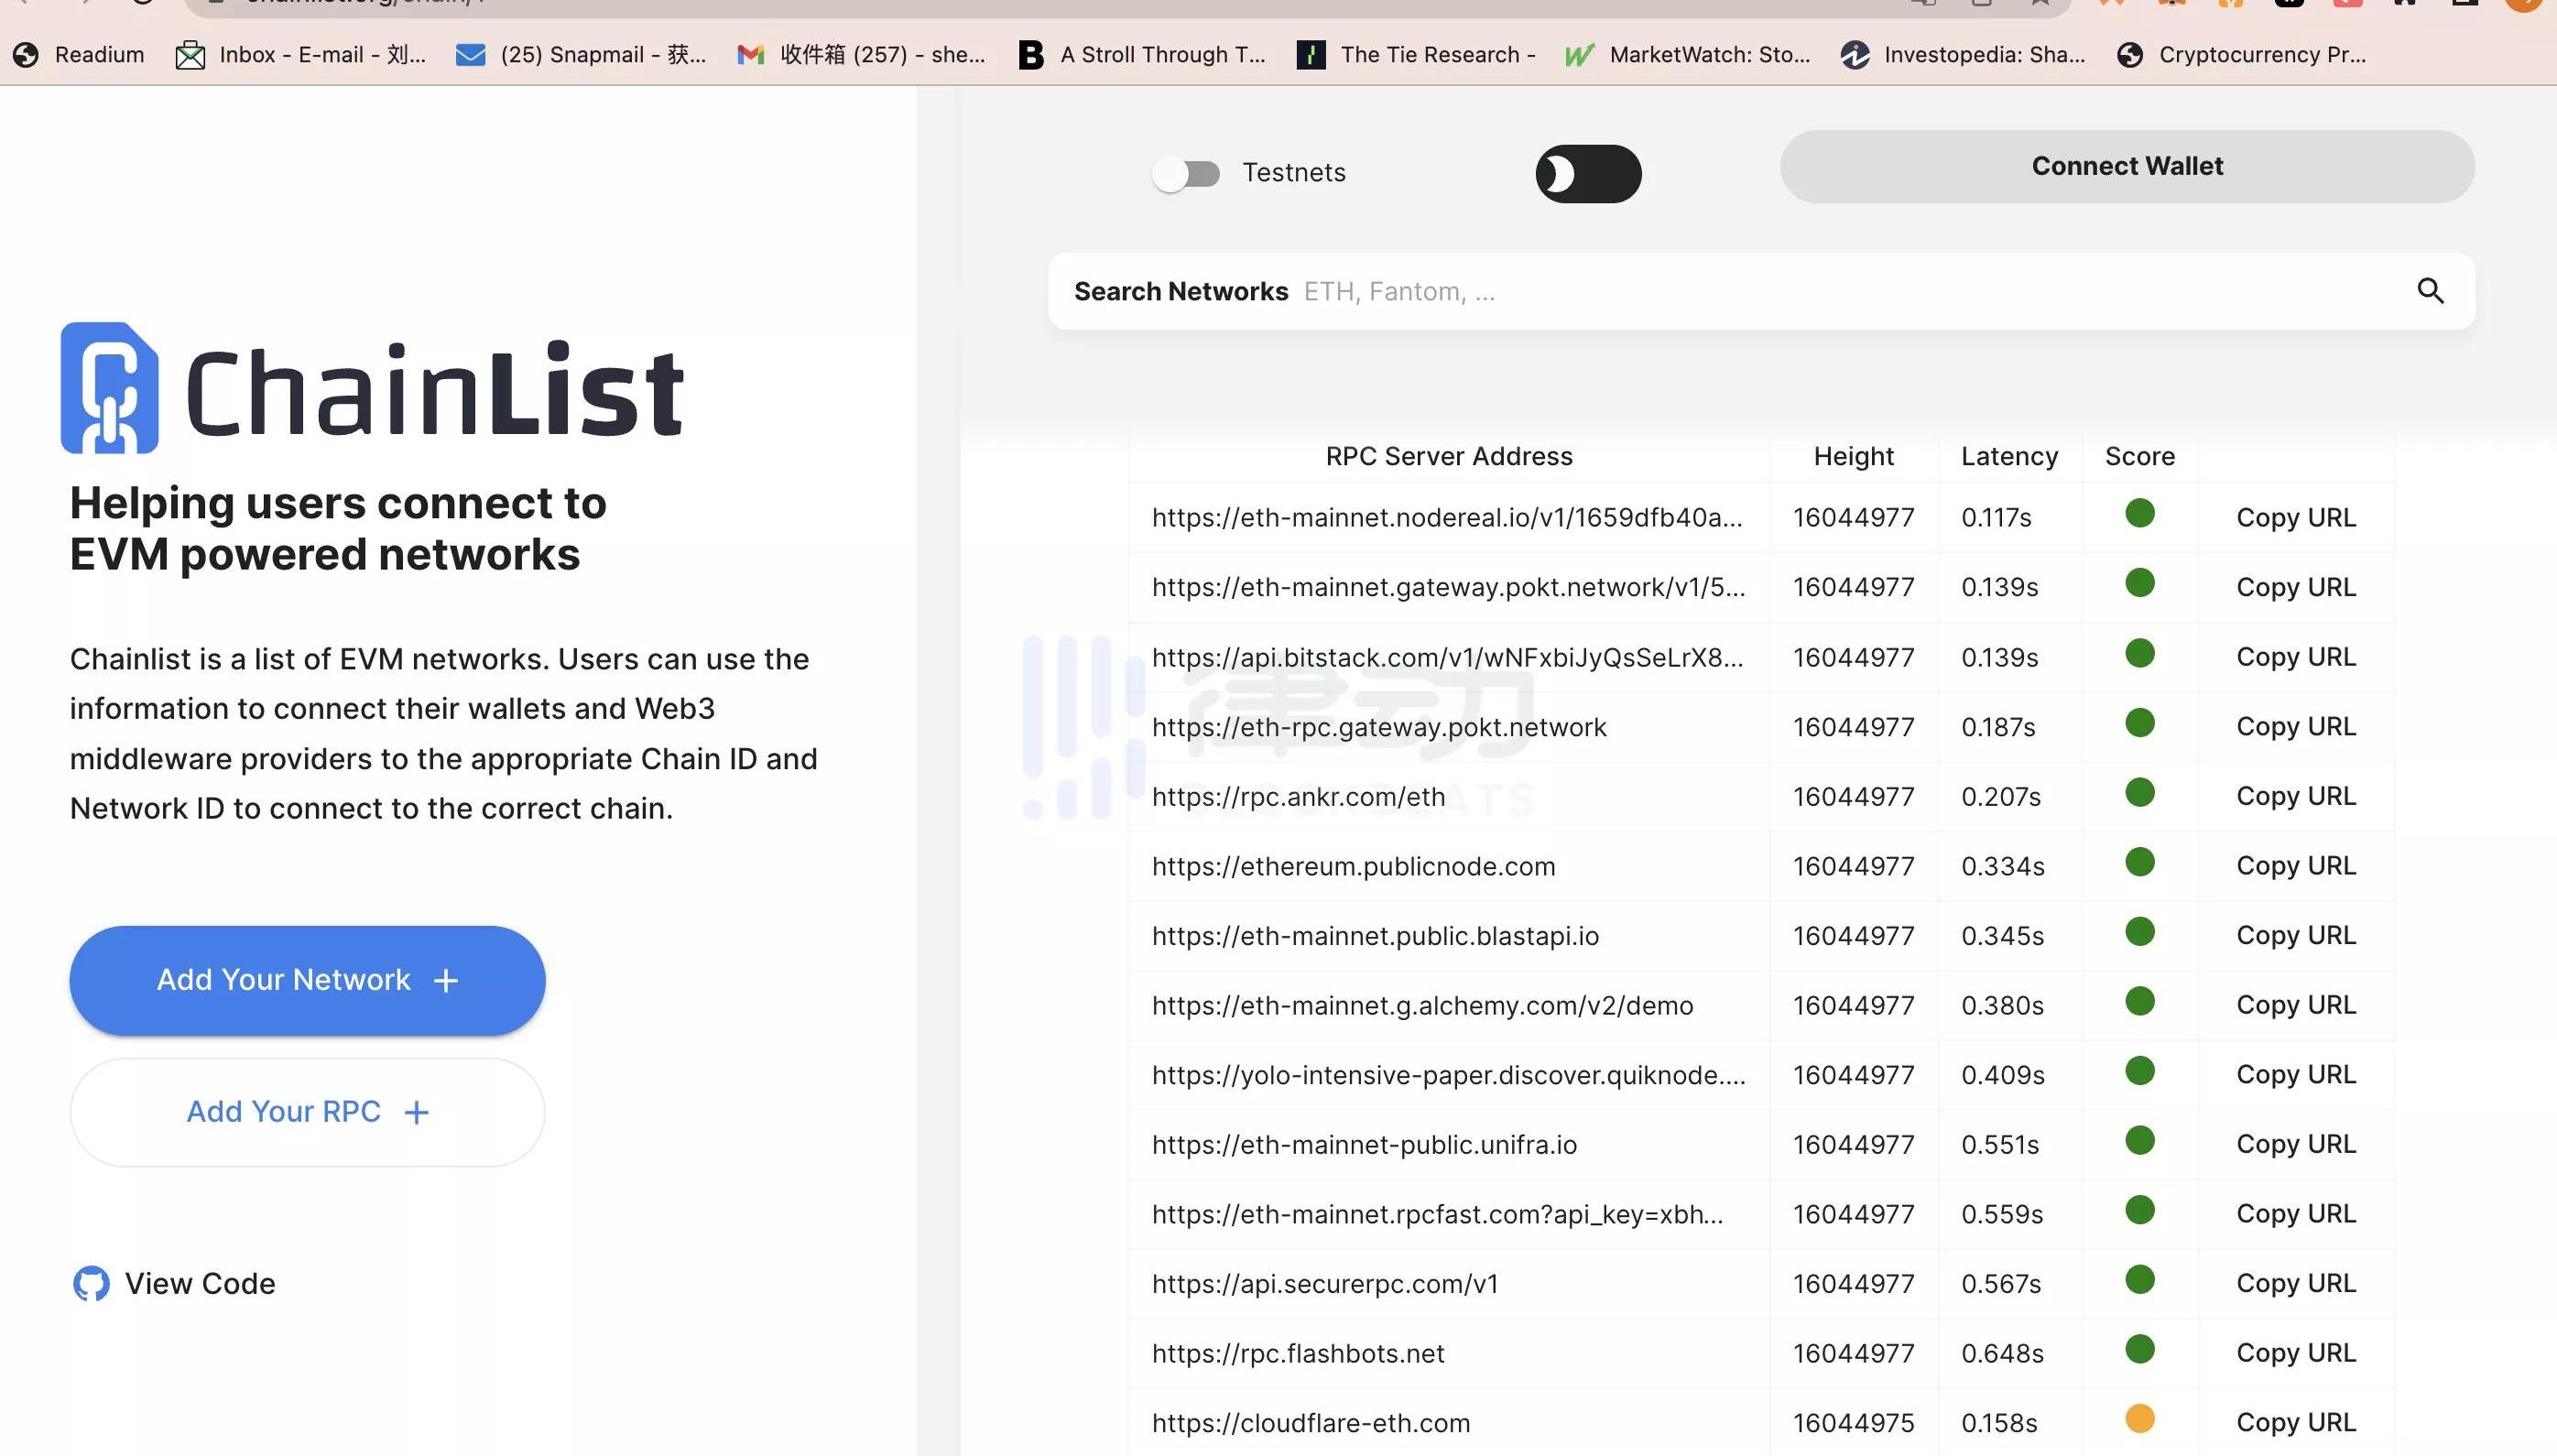Click the GitHub icon beside View Code
This screenshot has width=2557, height=1456.
(x=91, y=1283)
